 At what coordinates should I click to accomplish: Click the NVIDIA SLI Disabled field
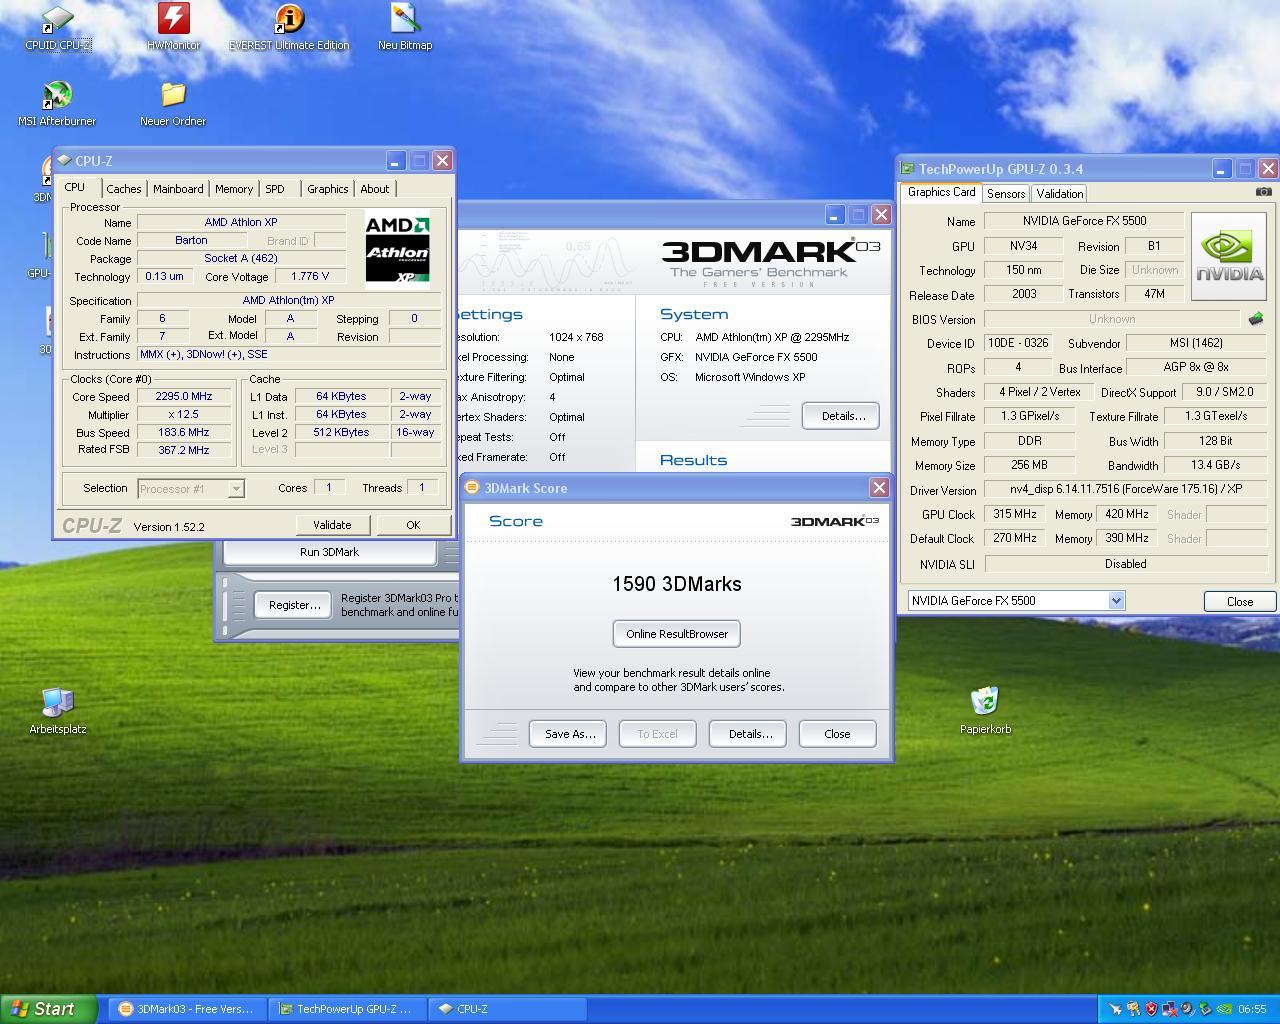1125,564
